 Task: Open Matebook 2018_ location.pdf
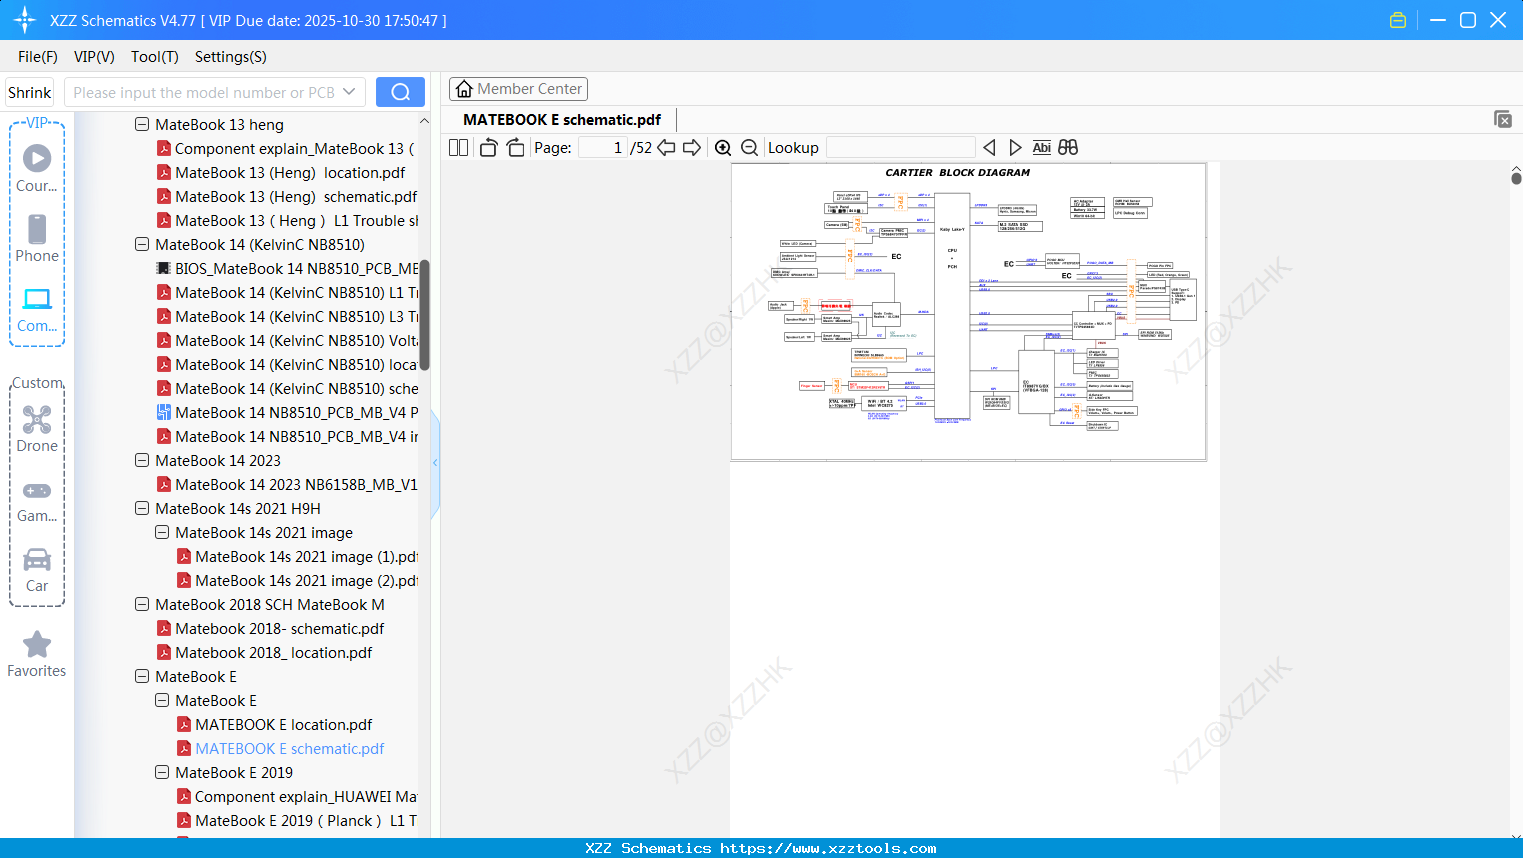pos(264,652)
